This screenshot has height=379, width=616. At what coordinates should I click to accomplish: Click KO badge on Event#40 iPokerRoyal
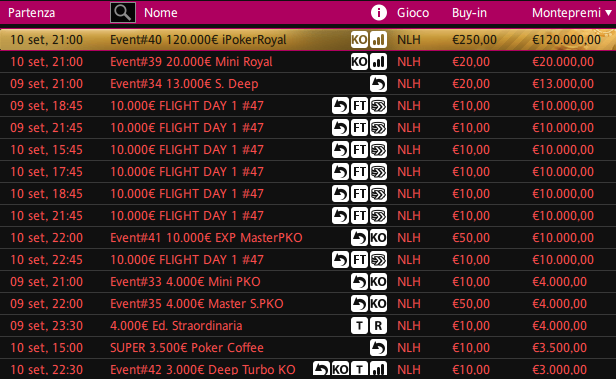(x=359, y=40)
